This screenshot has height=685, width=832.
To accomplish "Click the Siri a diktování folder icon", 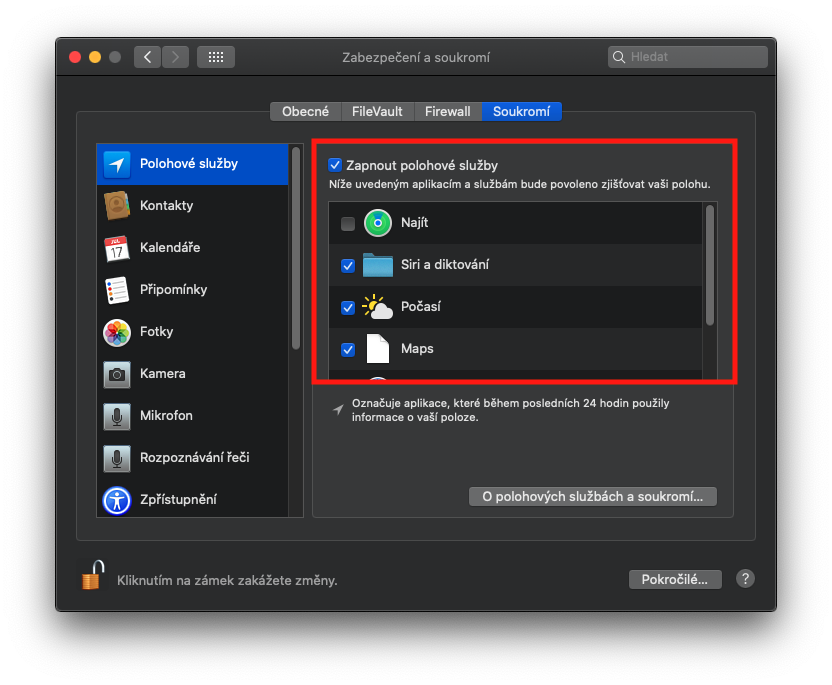I will point(378,265).
